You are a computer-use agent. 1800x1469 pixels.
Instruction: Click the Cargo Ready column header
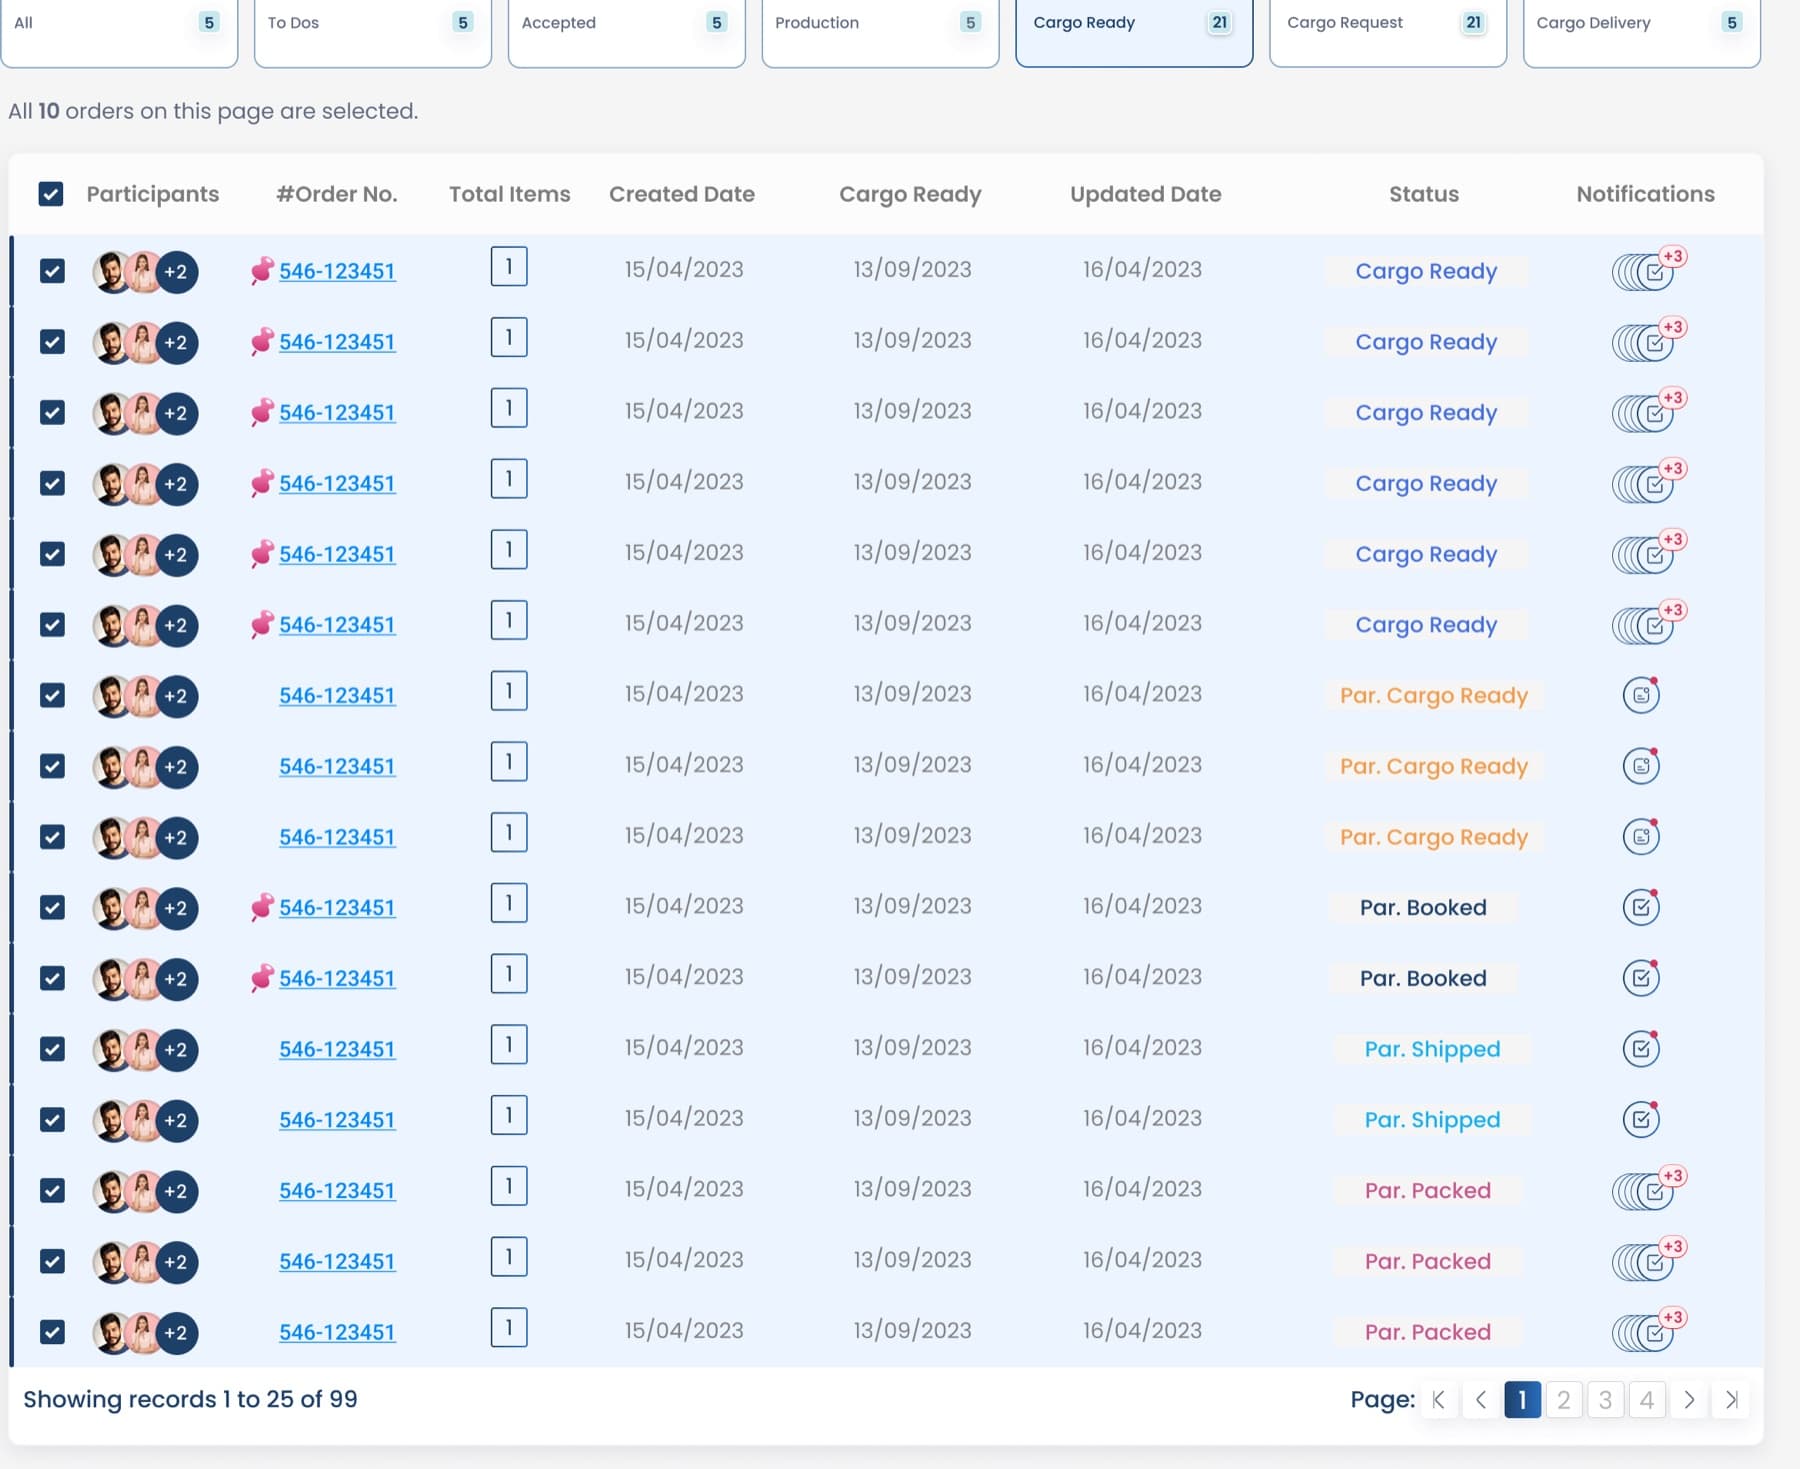click(910, 194)
